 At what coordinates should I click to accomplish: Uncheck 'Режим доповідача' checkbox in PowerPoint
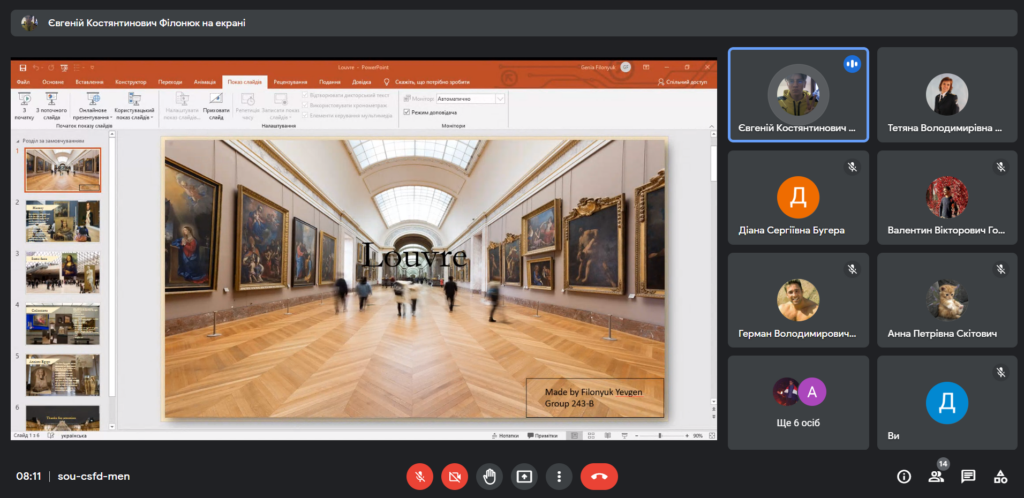point(405,112)
